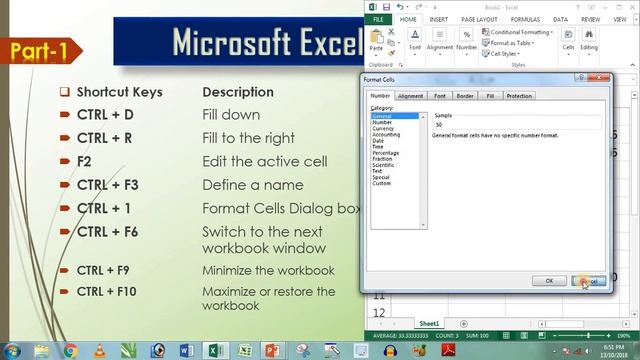Screen dimensions: 640x360
Task: Switch to Page Break Preview in status bar
Action: pos(542,336)
